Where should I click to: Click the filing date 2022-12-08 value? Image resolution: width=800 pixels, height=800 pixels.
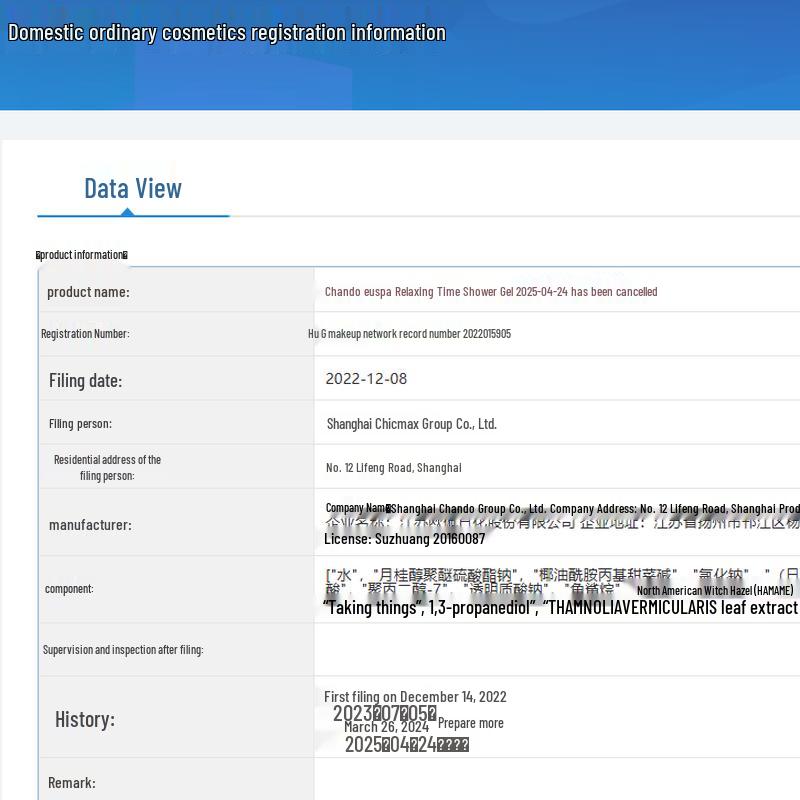coord(366,379)
